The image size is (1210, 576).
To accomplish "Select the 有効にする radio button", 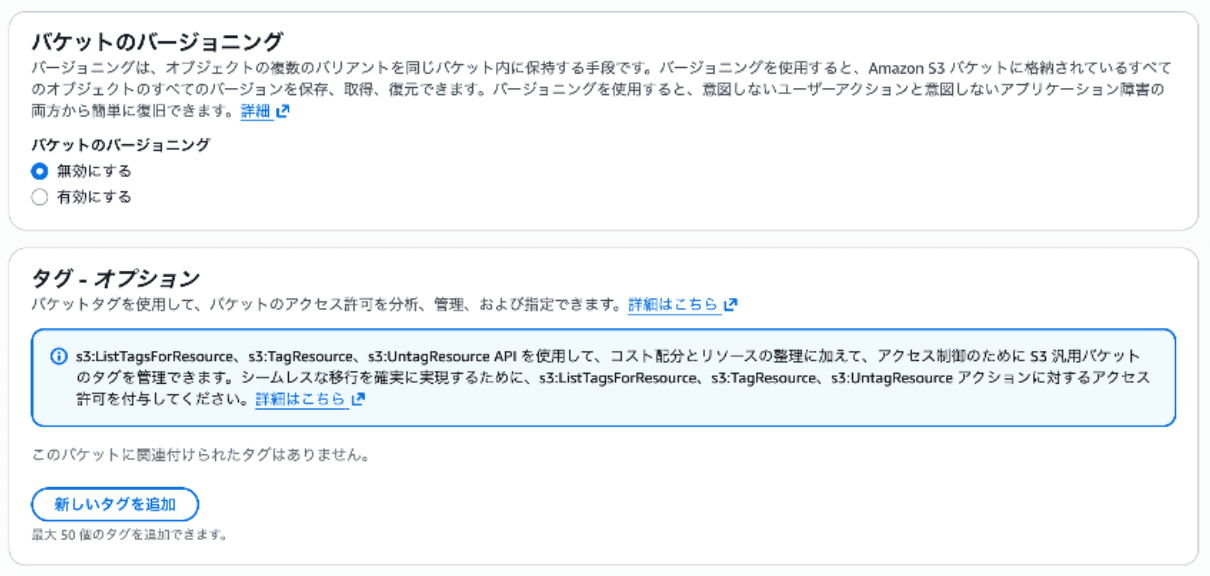I will (40, 197).
